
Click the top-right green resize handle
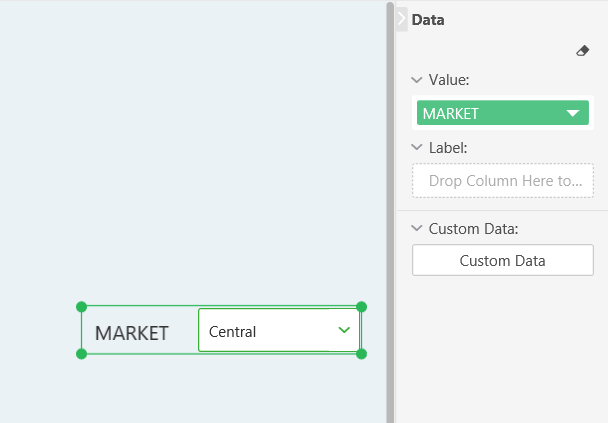pyautogui.click(x=361, y=307)
